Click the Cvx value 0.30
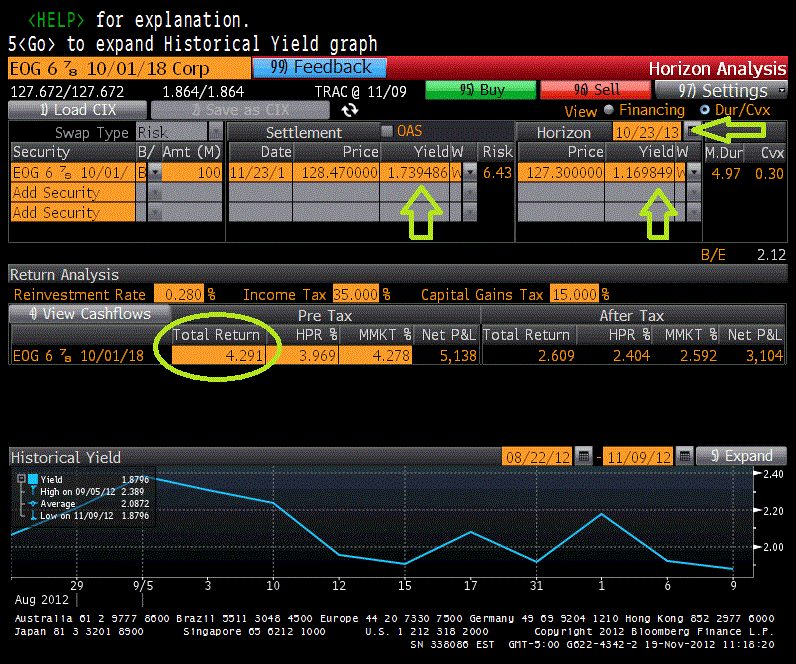Screen dimensions: 796x664 (x=769, y=174)
